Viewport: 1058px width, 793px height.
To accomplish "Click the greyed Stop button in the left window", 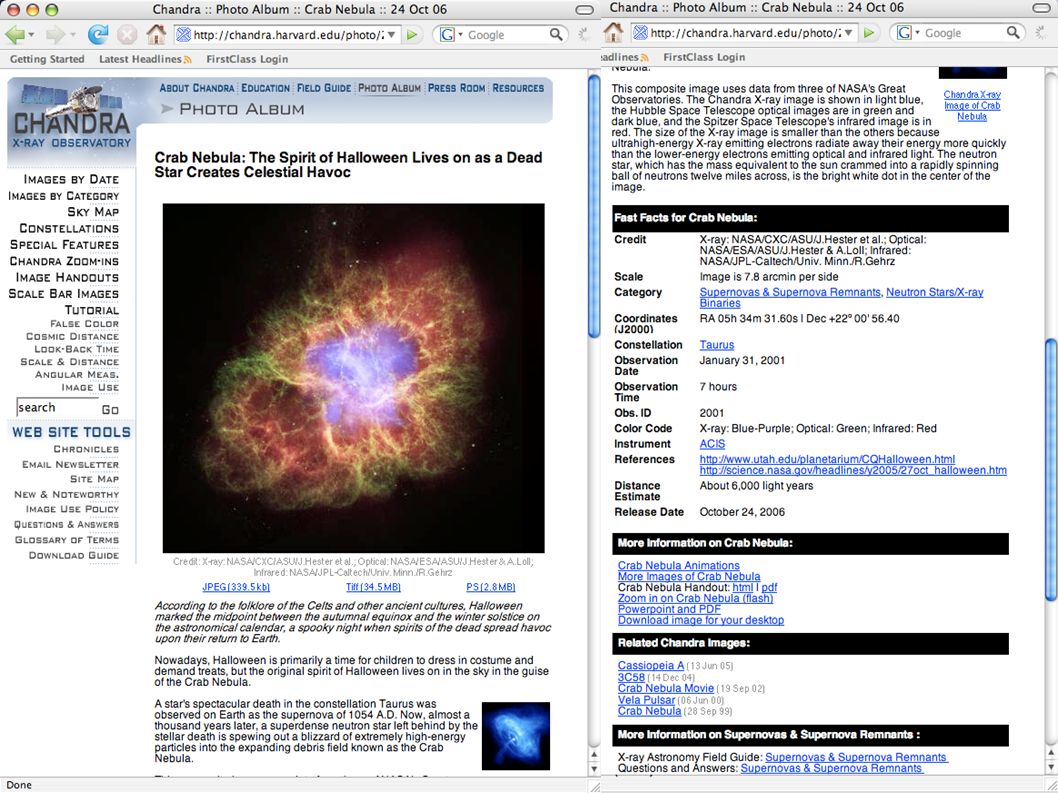I will pyautogui.click(x=127, y=34).
